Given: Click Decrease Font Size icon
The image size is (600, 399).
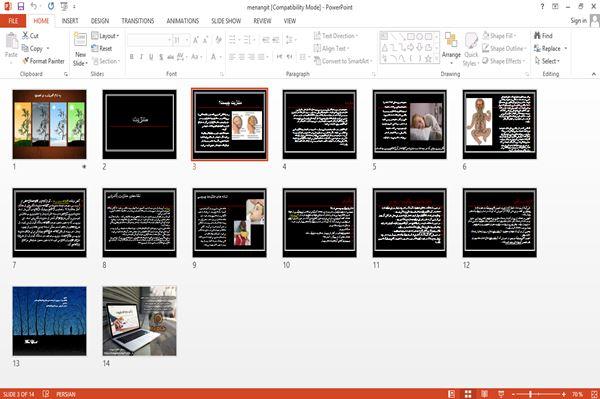Looking at the screenshot, I should pos(205,40).
